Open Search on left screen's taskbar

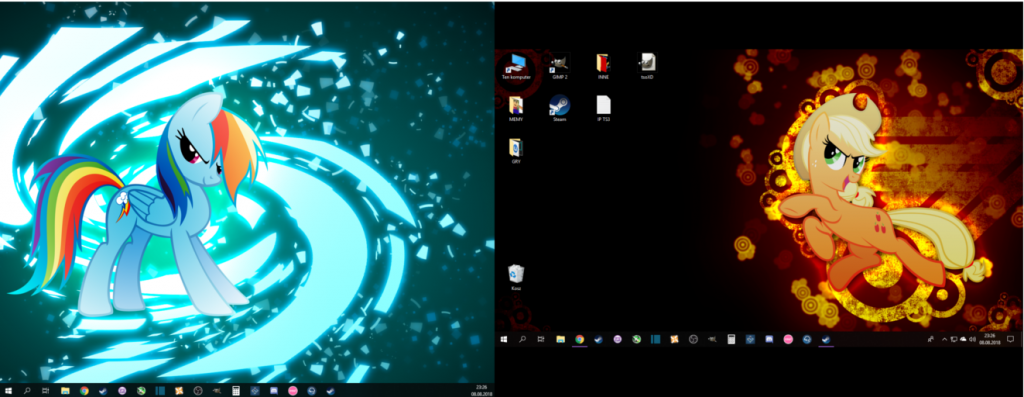pyautogui.click(x=27, y=390)
